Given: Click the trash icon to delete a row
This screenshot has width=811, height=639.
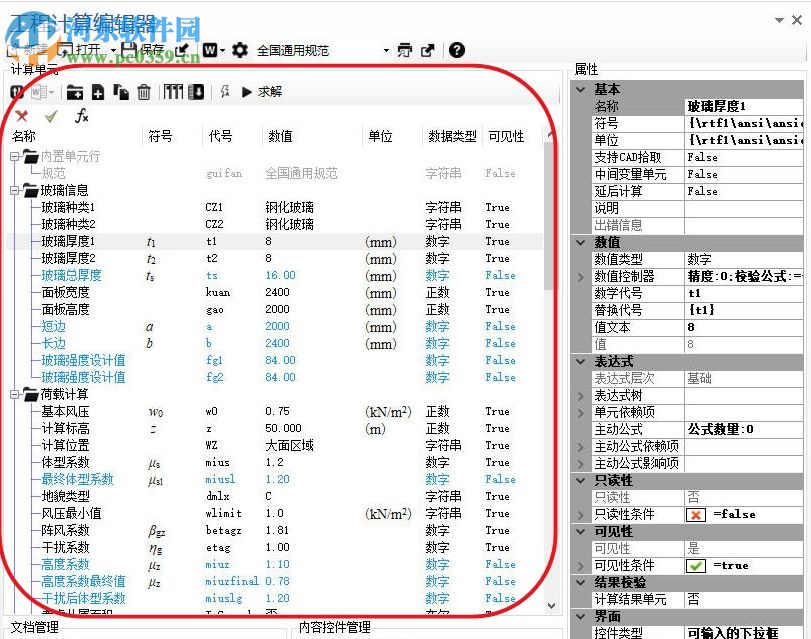Looking at the screenshot, I should click(x=142, y=91).
